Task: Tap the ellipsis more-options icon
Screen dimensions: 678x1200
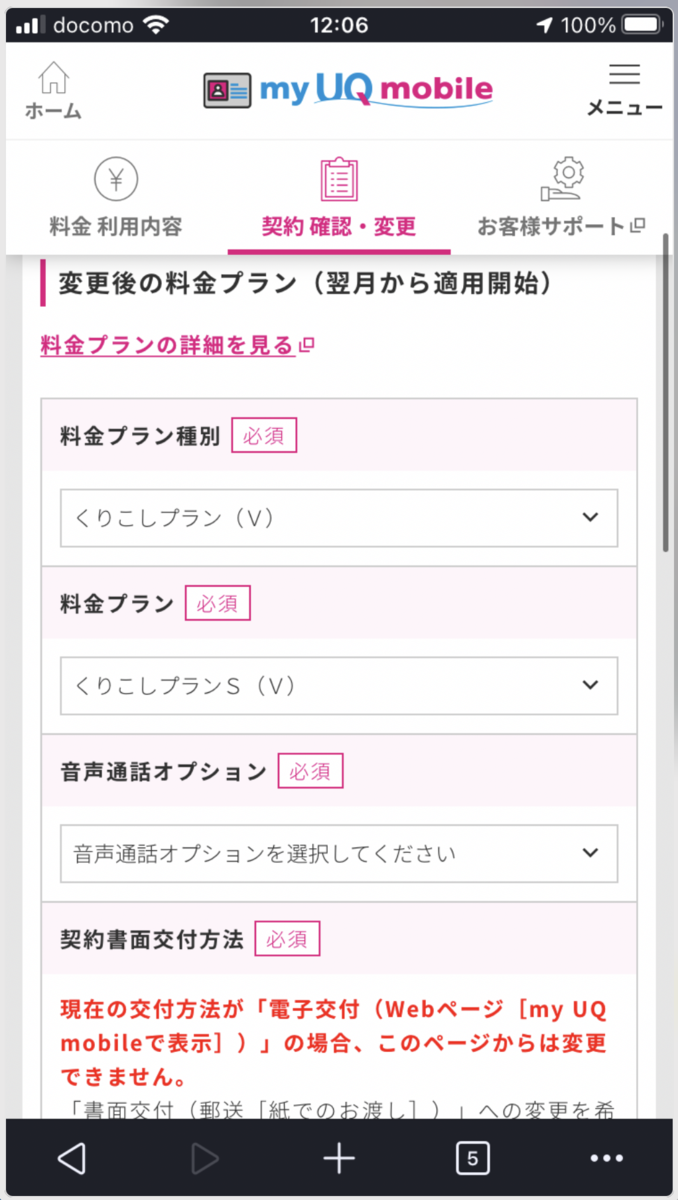Action: 606,1157
